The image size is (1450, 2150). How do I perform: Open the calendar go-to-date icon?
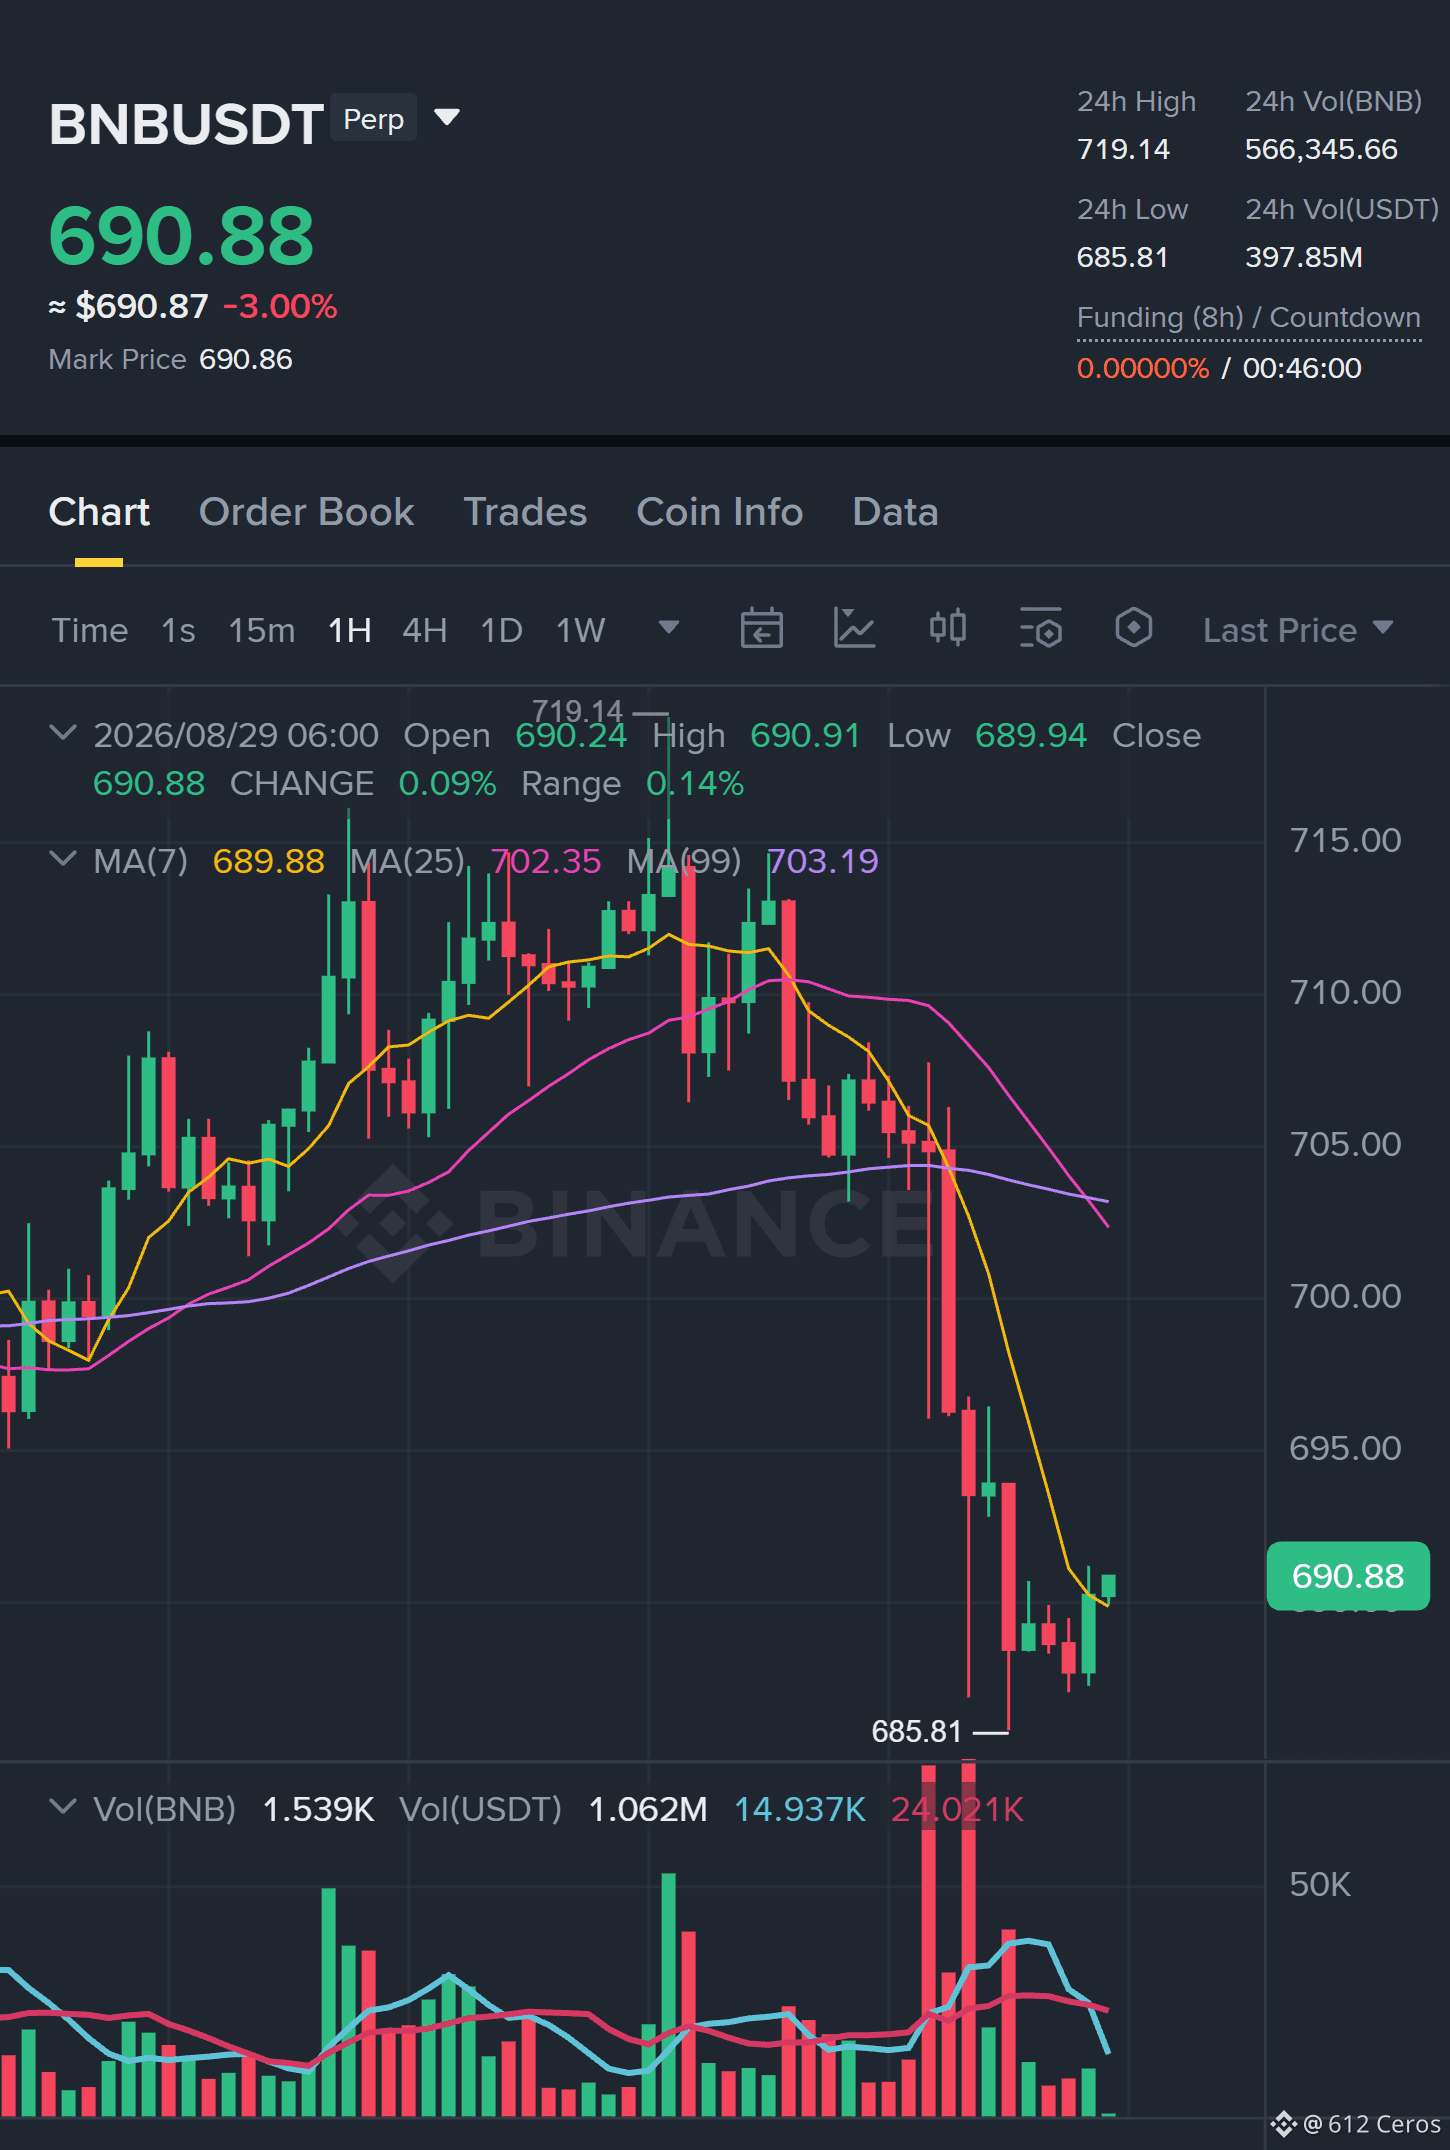click(x=761, y=629)
